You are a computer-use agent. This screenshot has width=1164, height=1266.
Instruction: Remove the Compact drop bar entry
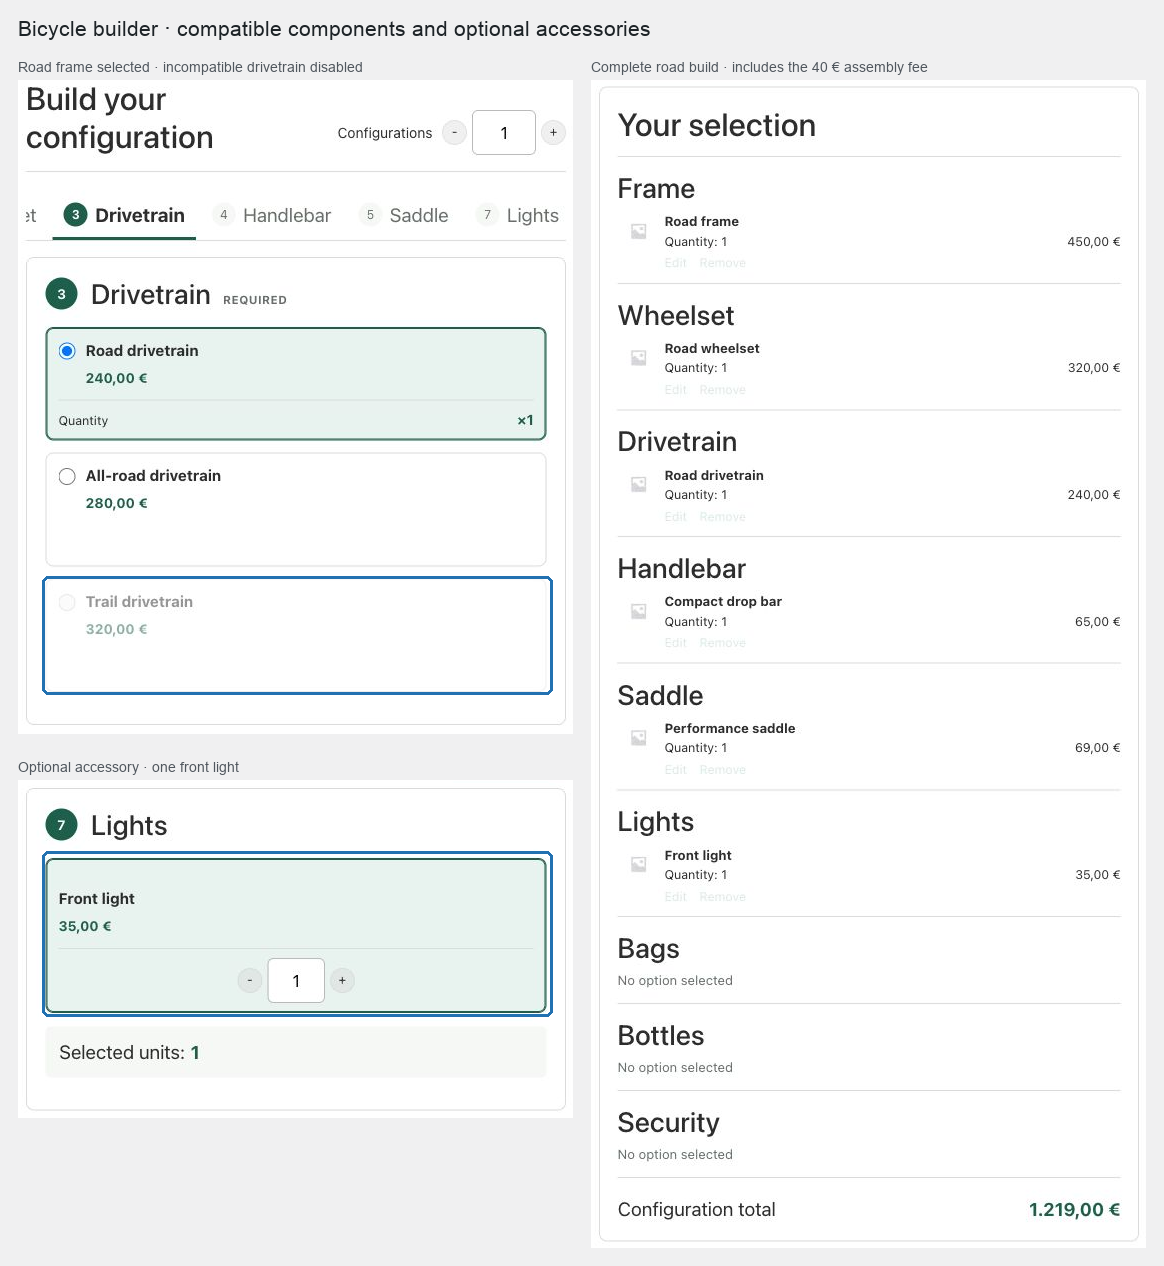723,643
